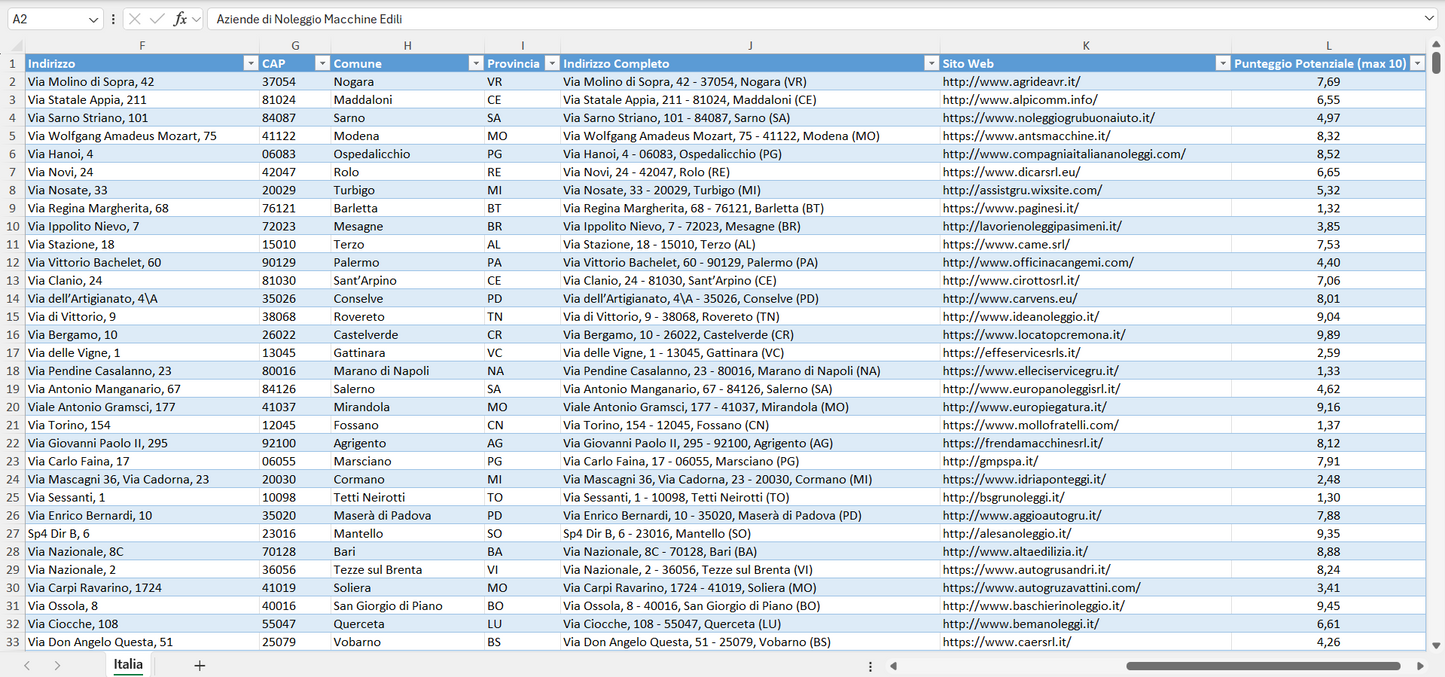Viewport: 1445px width, 677px height.
Task: Switch to the Italia sheet tab
Action: tap(128, 664)
